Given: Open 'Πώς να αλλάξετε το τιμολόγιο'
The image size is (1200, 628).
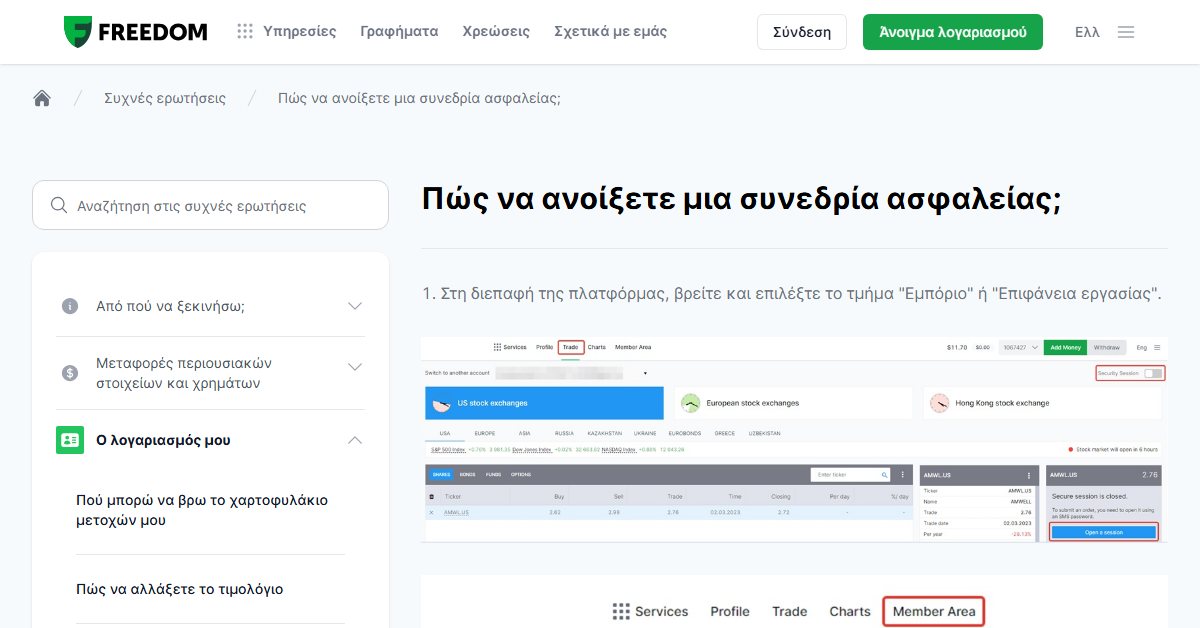Looking at the screenshot, I should (x=180, y=589).
